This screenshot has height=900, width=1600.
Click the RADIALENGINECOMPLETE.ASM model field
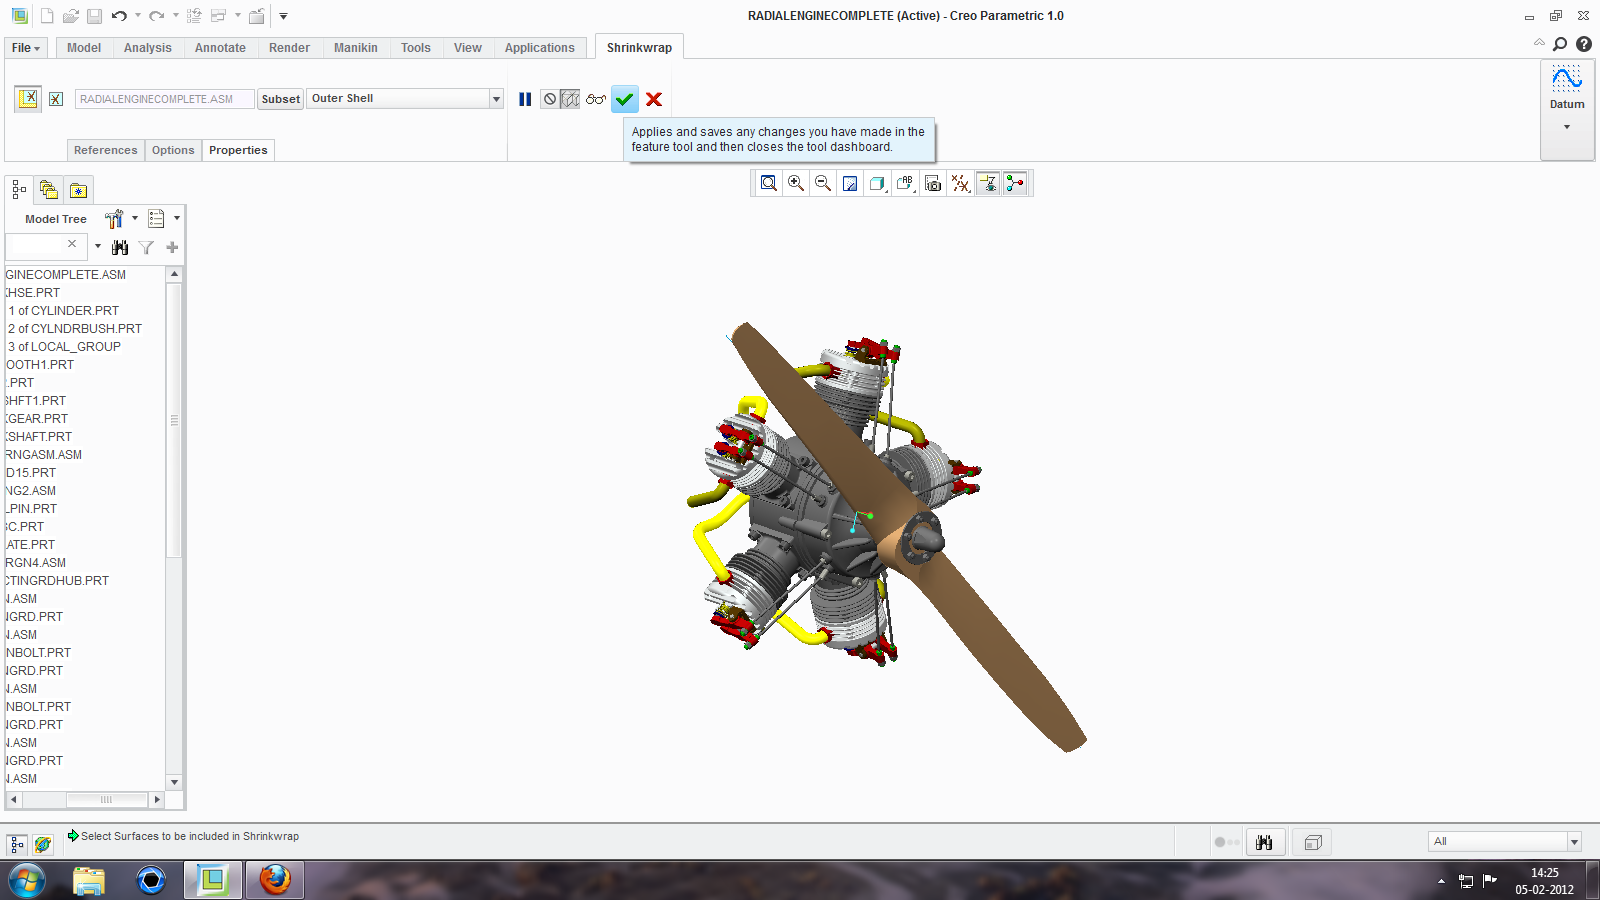coord(164,99)
